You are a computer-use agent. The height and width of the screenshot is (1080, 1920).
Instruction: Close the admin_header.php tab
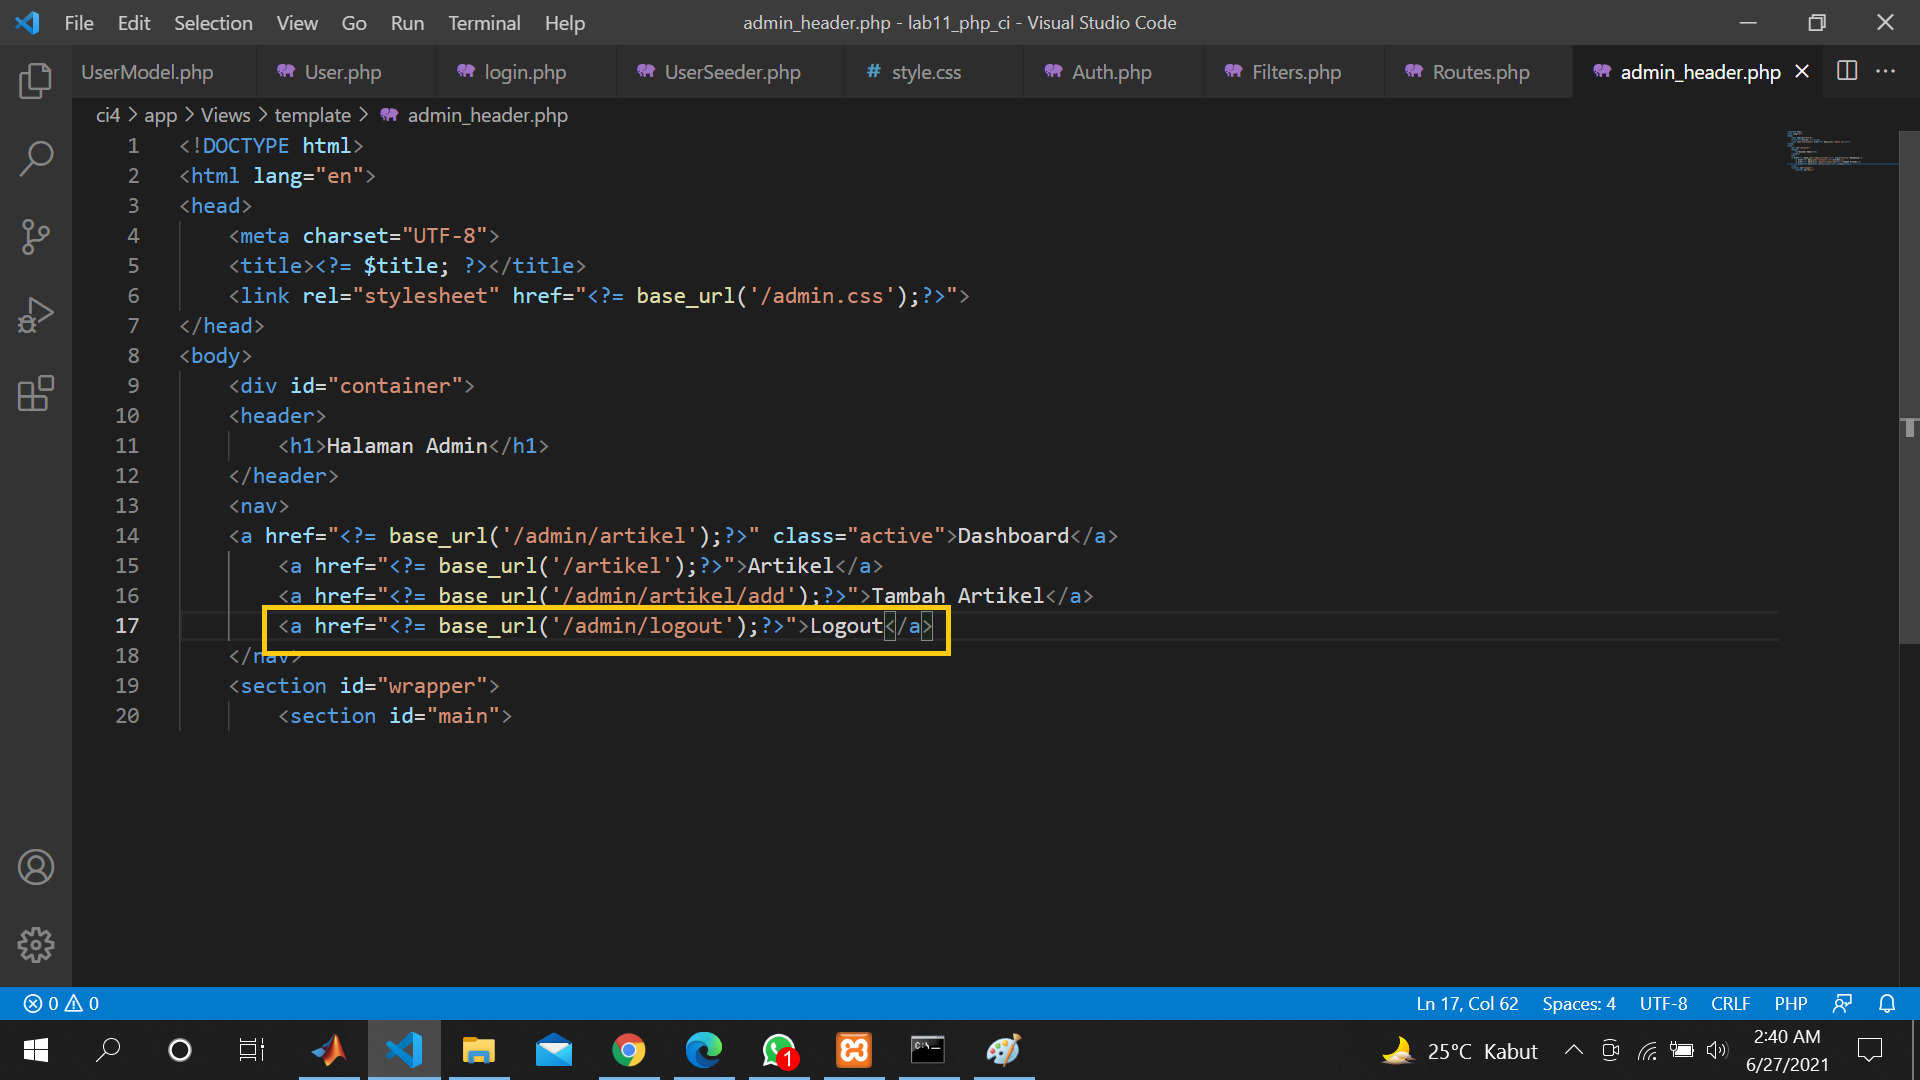[1802, 71]
